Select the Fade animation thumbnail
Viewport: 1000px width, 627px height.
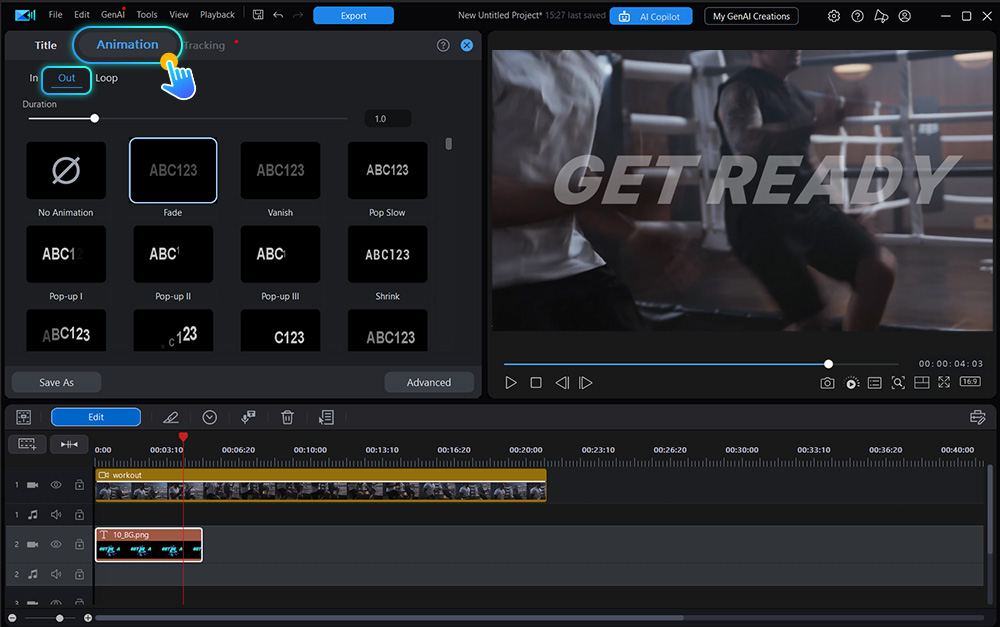[x=172, y=170]
